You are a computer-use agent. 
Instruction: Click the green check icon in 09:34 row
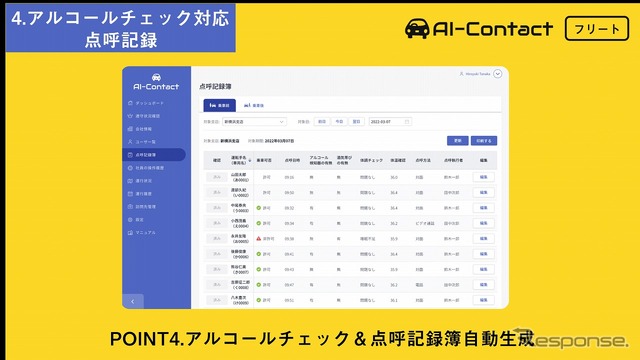coord(258,223)
